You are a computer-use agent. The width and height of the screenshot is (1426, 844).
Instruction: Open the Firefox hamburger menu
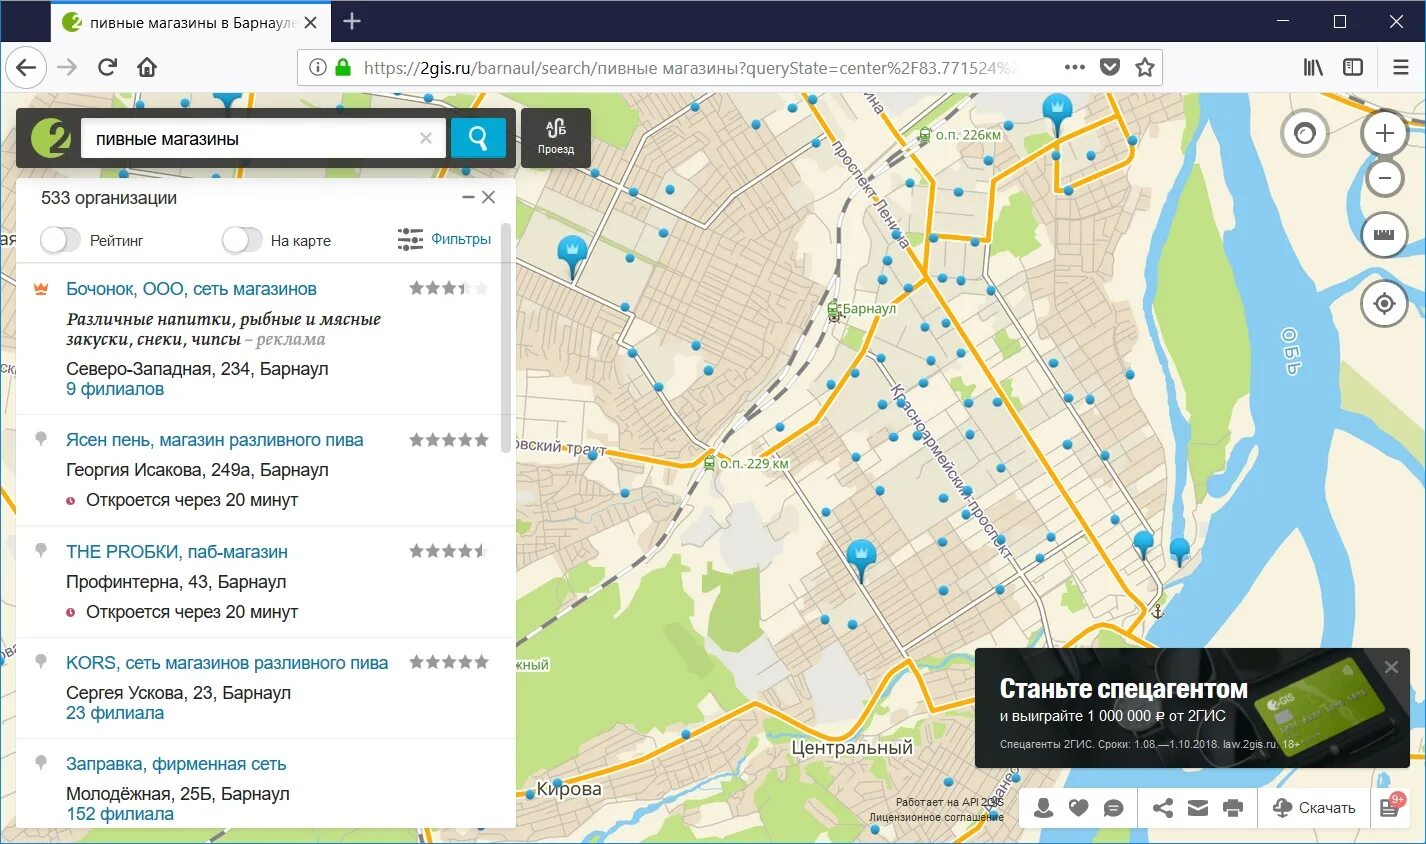click(x=1401, y=67)
